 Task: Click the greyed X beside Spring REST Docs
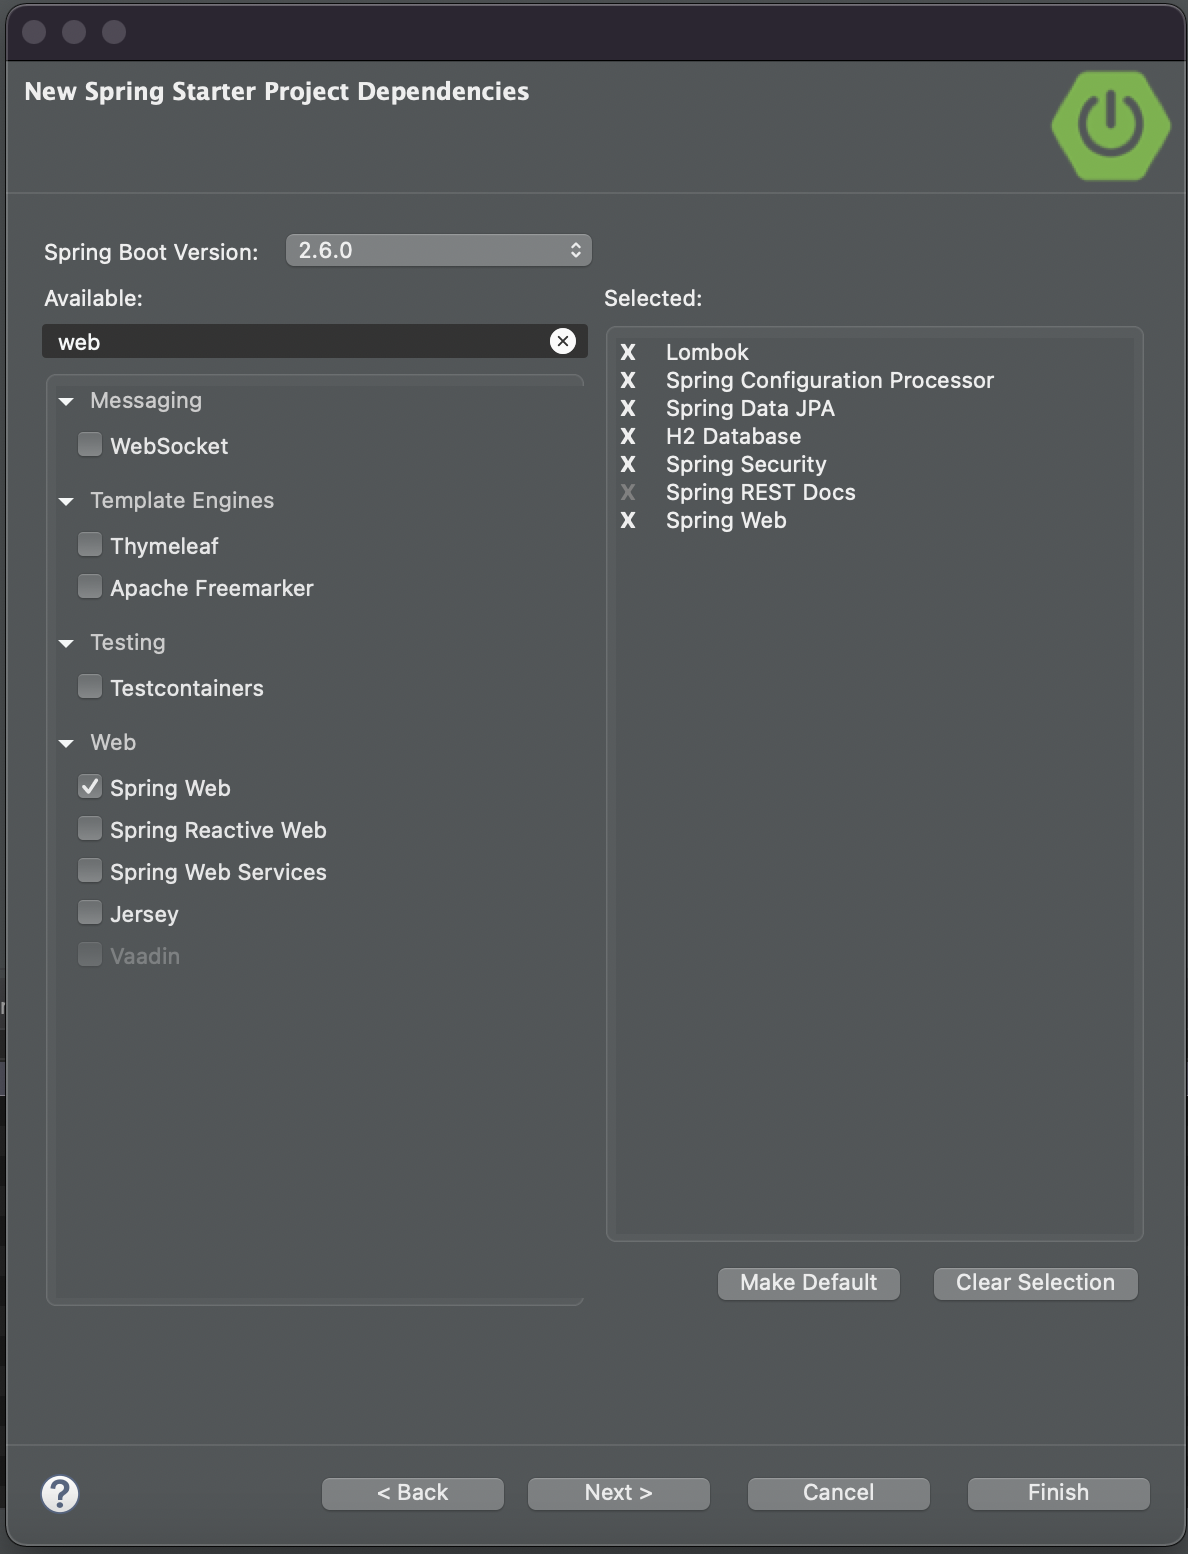tap(628, 492)
